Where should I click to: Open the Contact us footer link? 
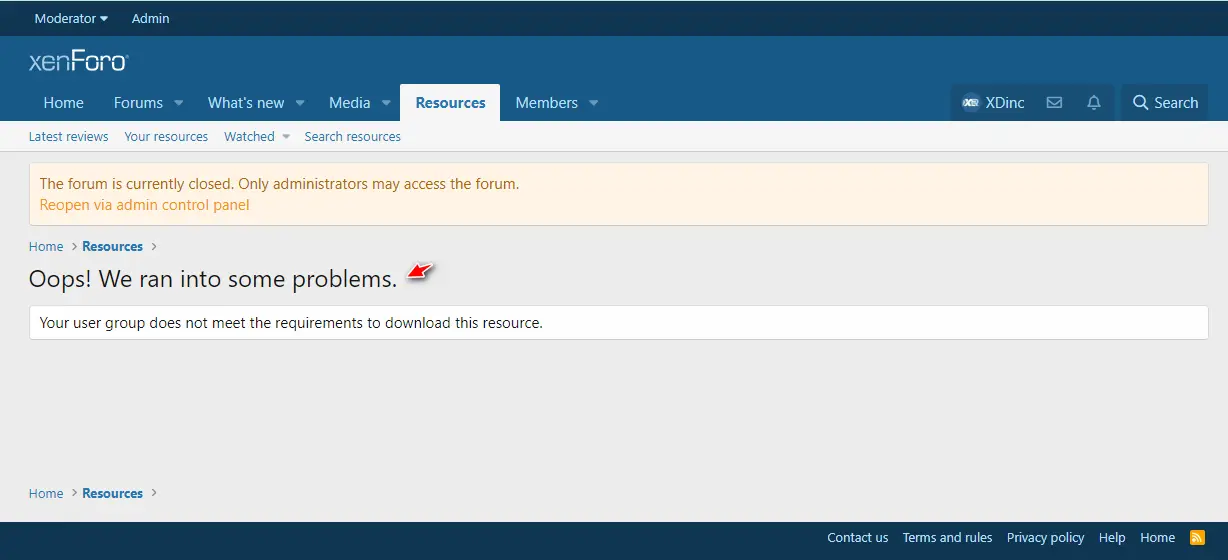tap(857, 537)
